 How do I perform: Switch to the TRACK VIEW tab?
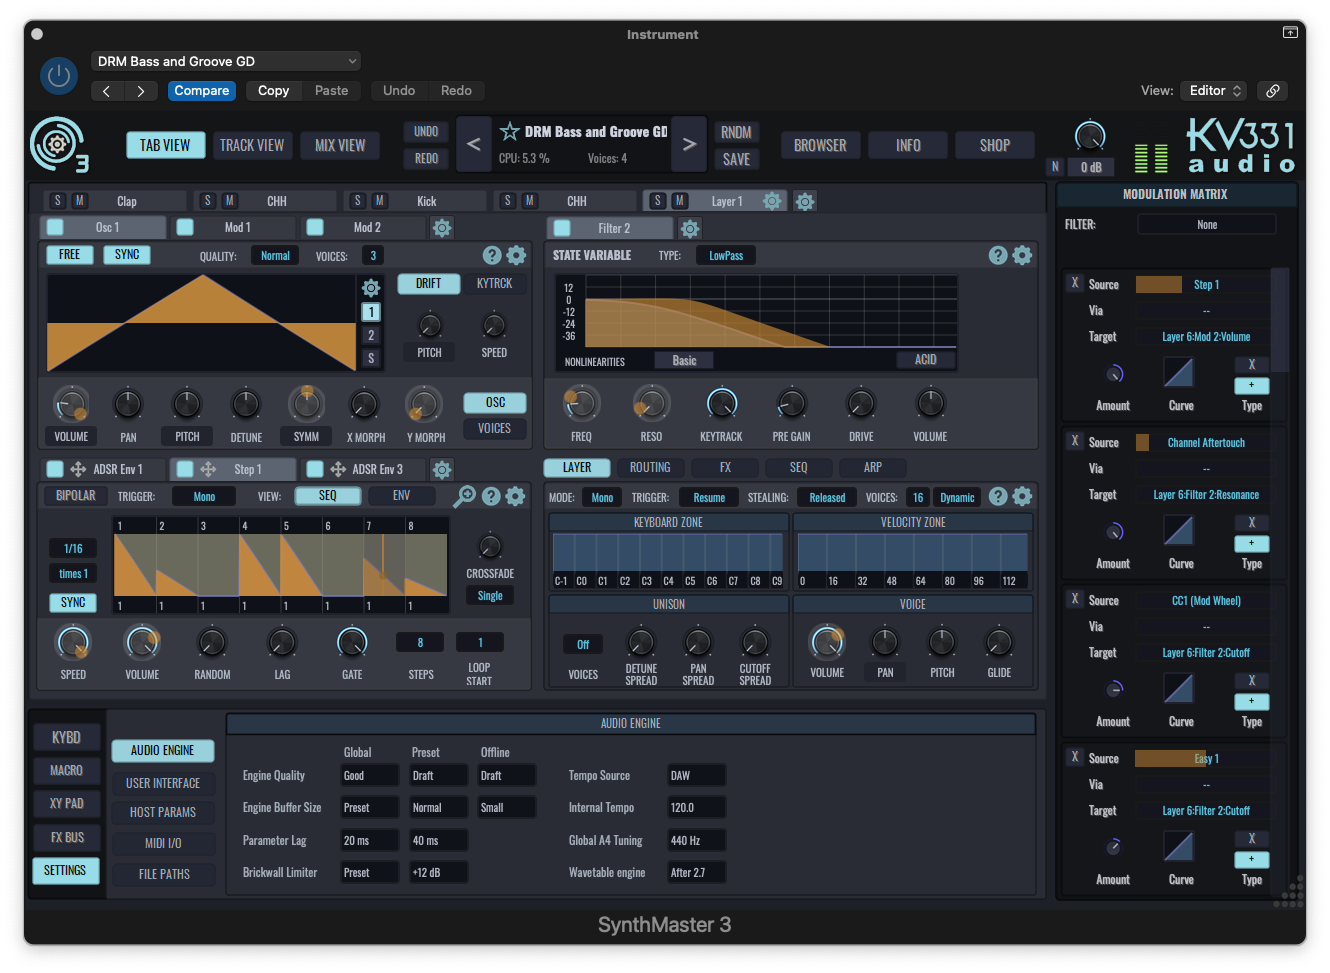pyautogui.click(x=252, y=144)
